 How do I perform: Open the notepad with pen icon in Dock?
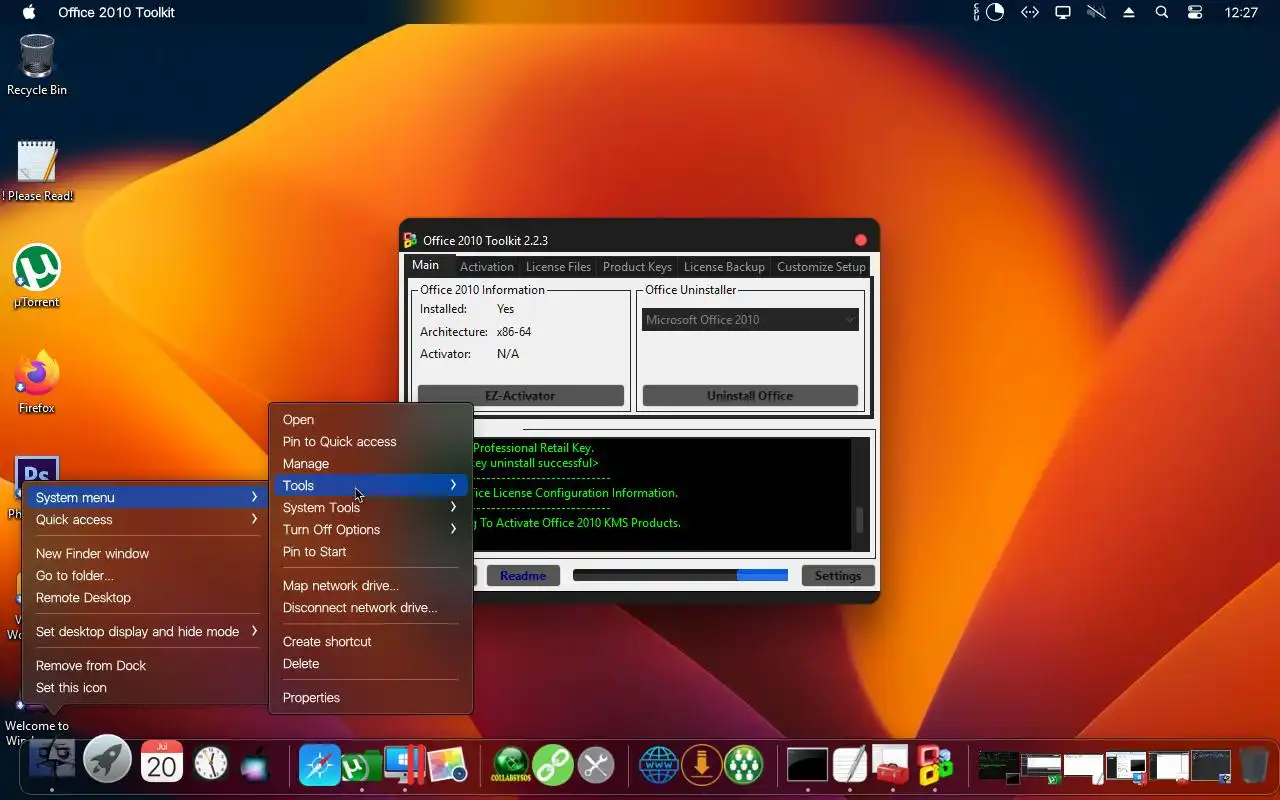coord(850,765)
